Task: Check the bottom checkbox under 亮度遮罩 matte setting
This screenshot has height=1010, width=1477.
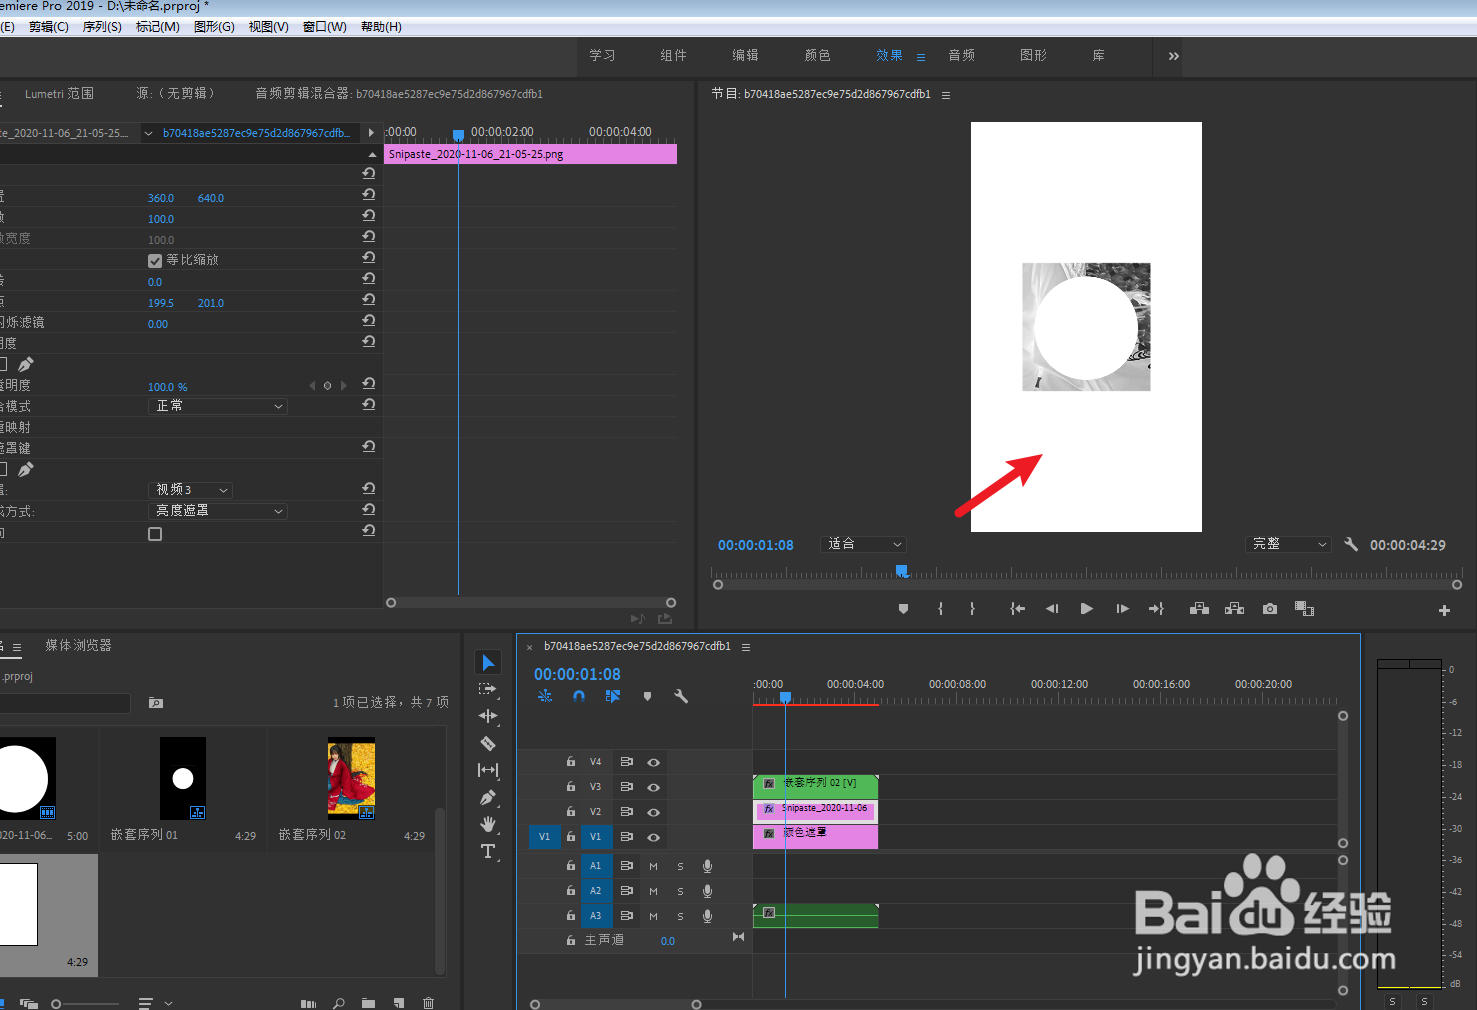Action: [x=155, y=534]
